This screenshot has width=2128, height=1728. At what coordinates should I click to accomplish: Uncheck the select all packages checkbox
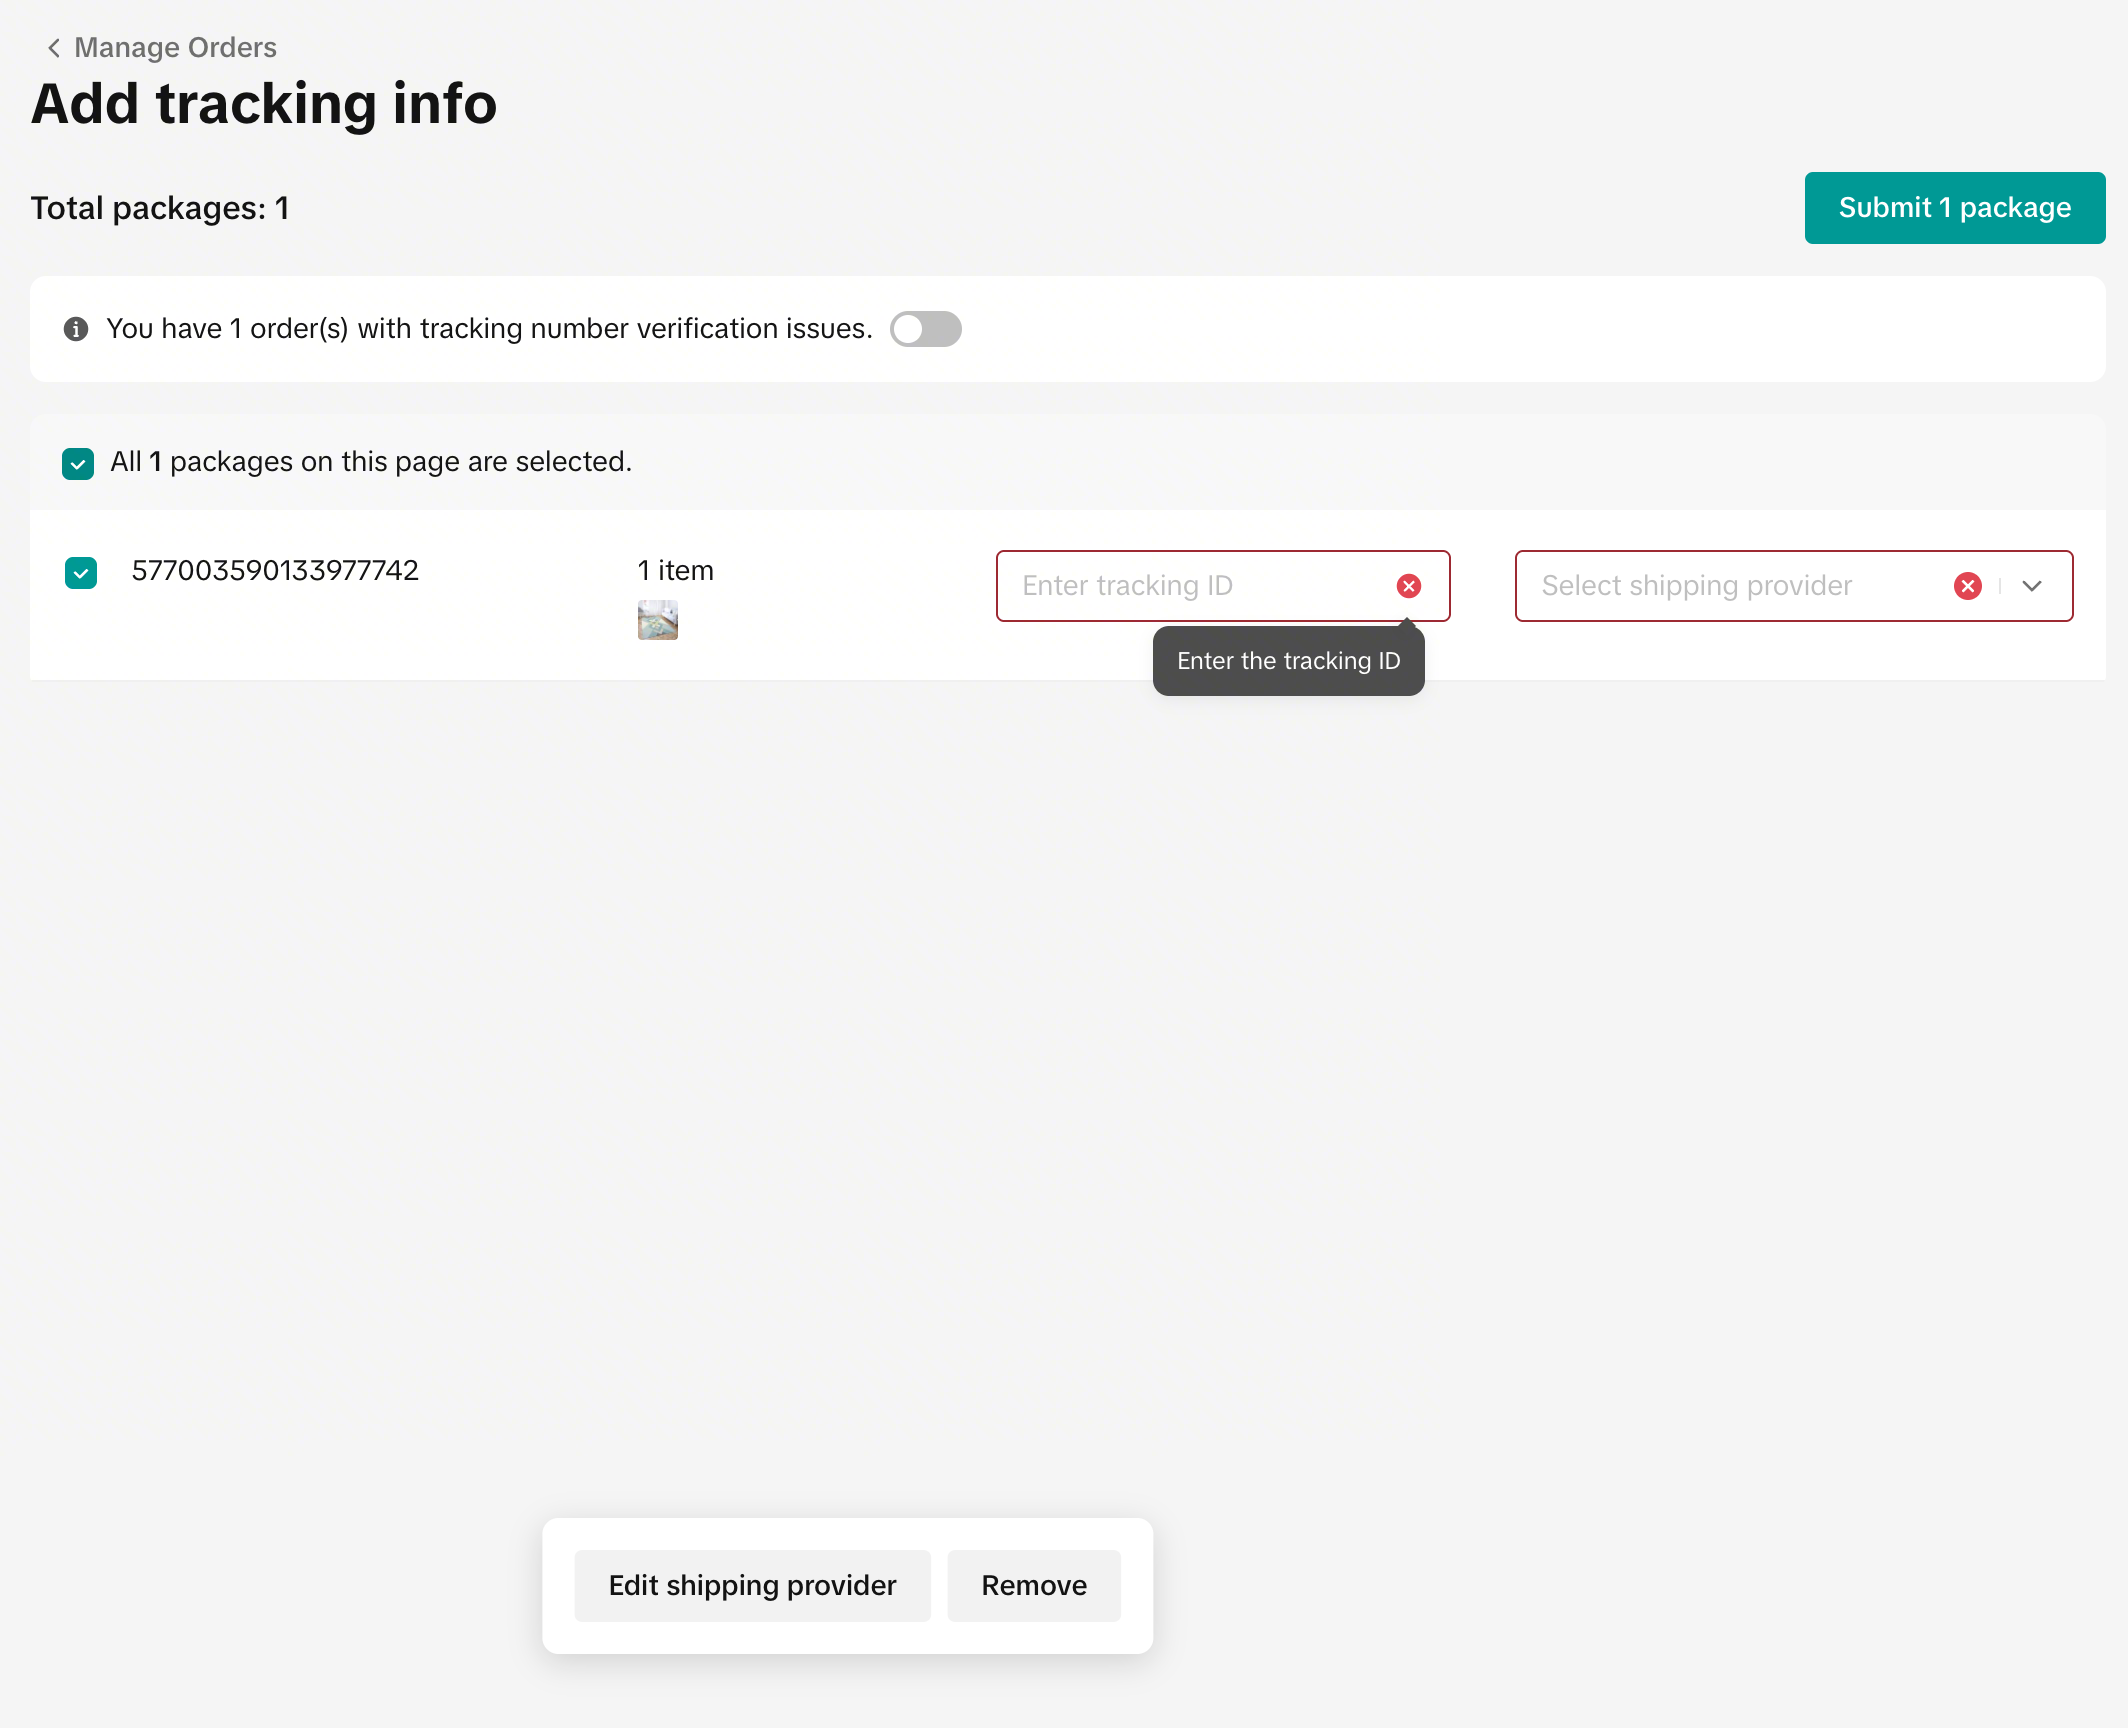78,463
